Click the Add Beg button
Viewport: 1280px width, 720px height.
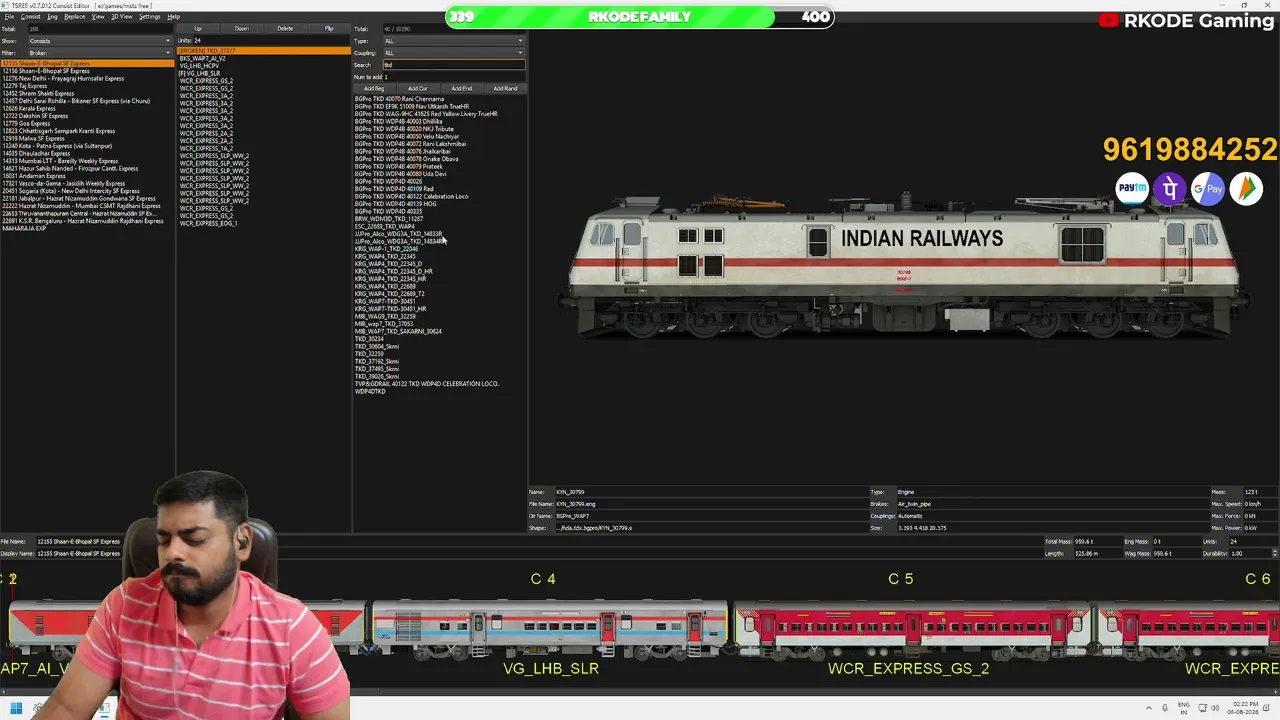[x=374, y=89]
